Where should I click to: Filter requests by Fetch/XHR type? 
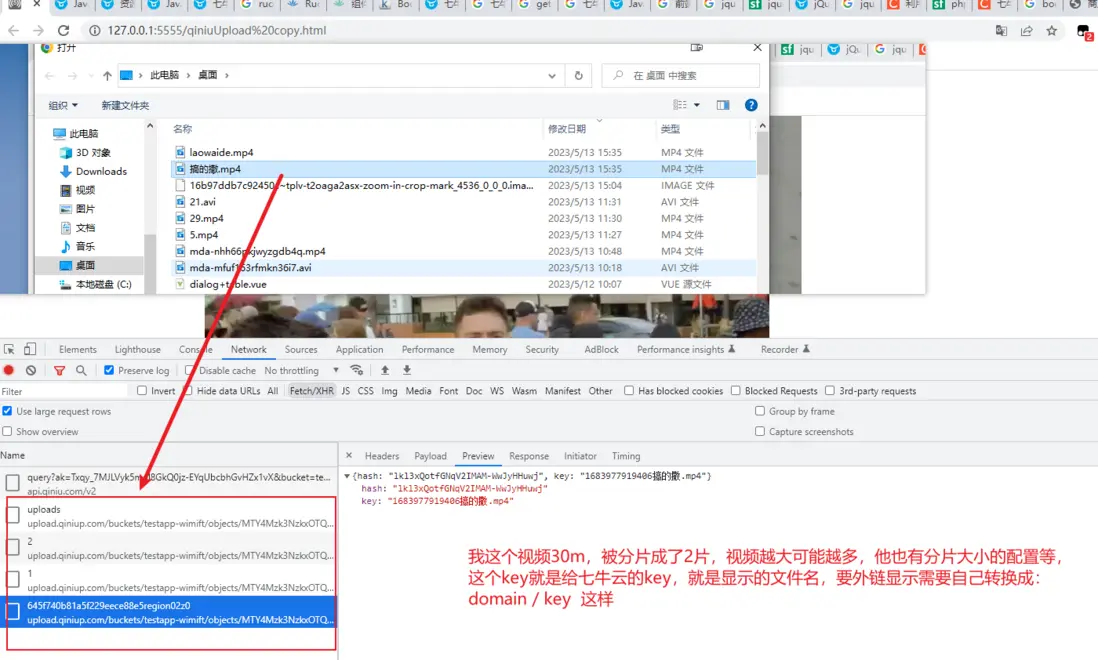point(312,391)
